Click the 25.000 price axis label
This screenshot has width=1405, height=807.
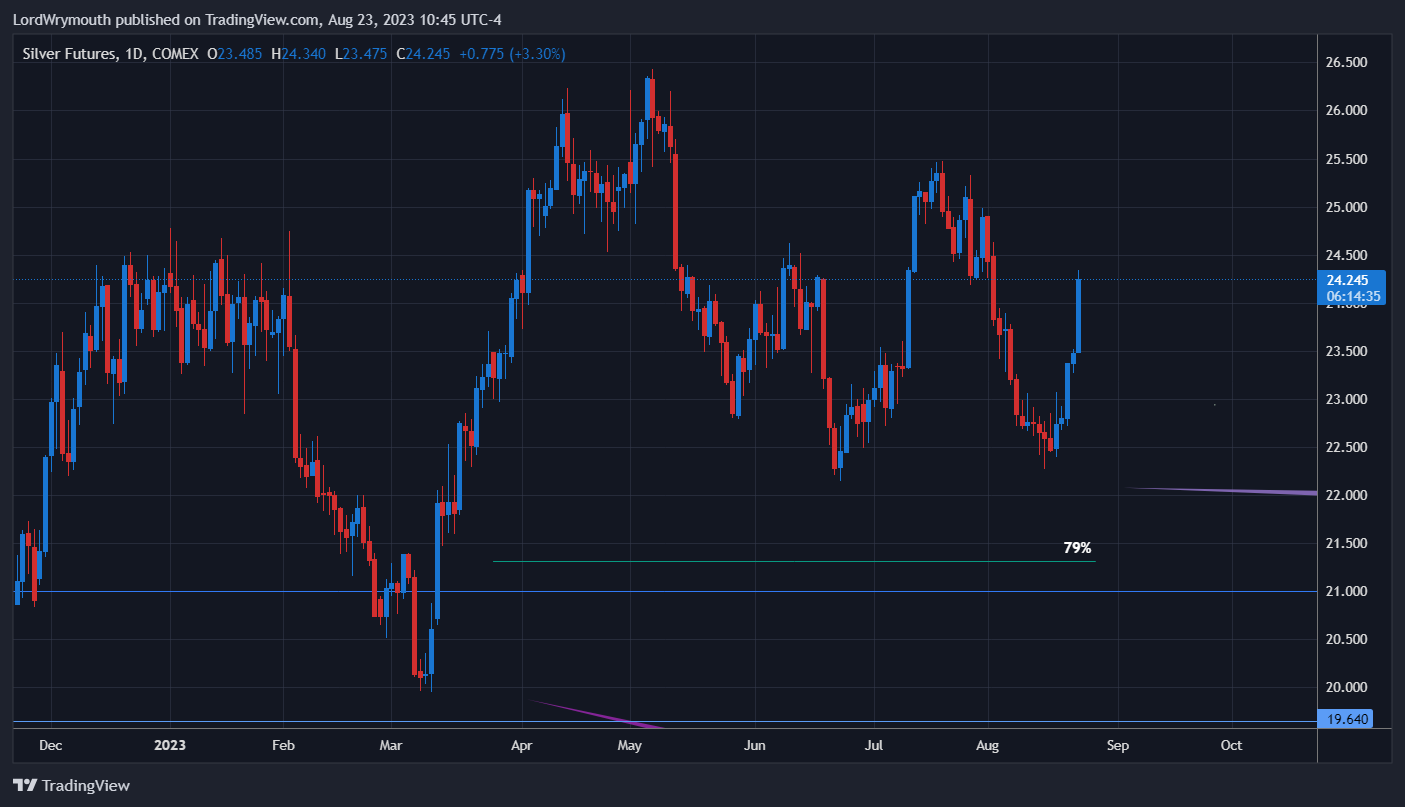(1346, 207)
